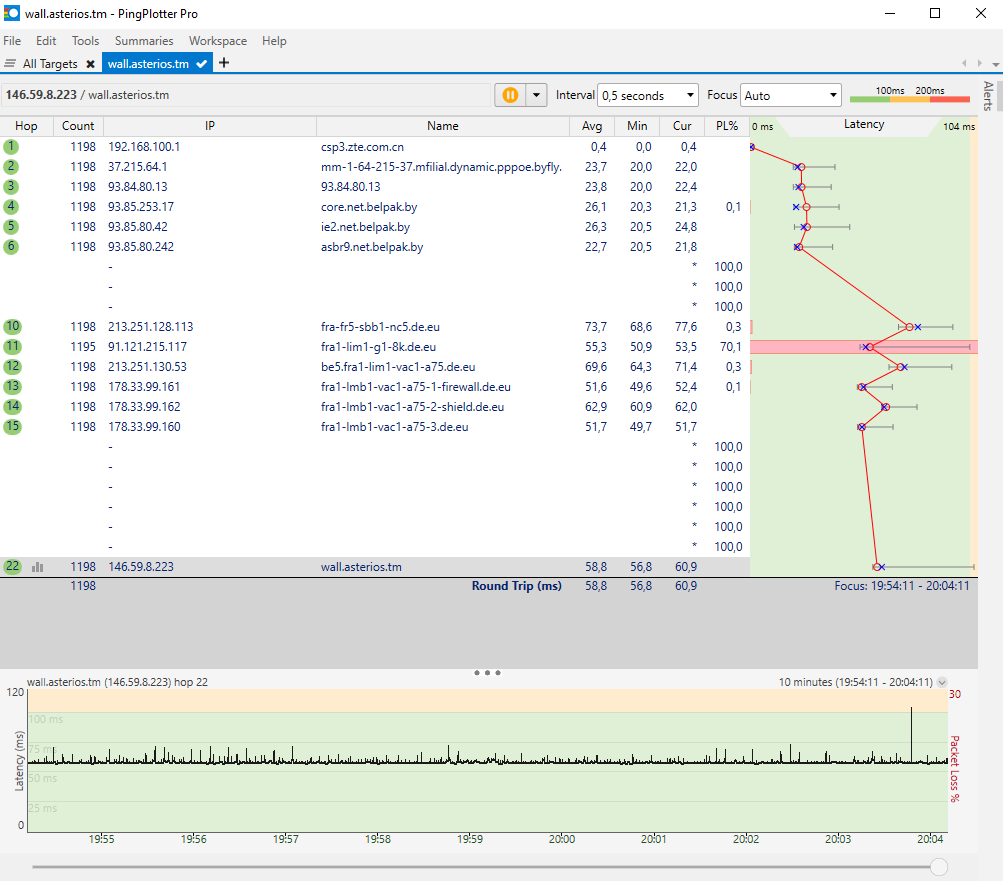Select hop 22 green circle icon
Image resolution: width=1003 pixels, height=881 pixels.
(12, 566)
